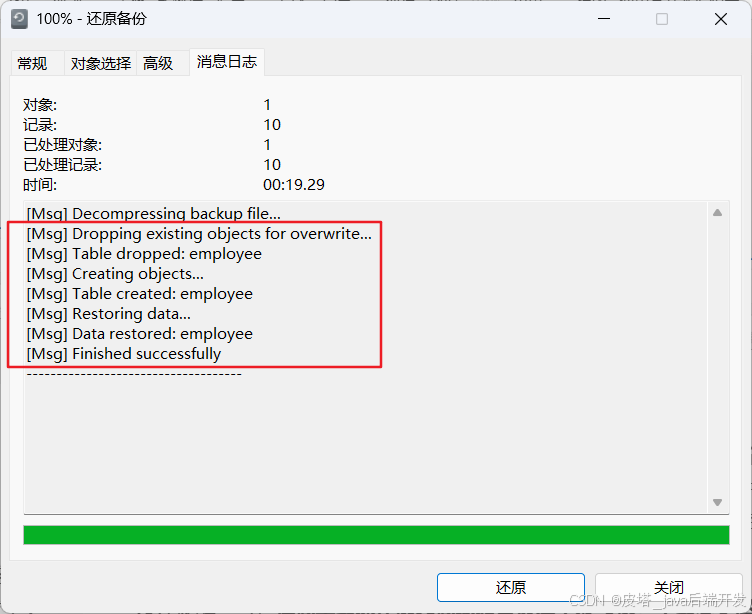
Task: Click the 还原 button
Action: pyautogui.click(x=511, y=587)
